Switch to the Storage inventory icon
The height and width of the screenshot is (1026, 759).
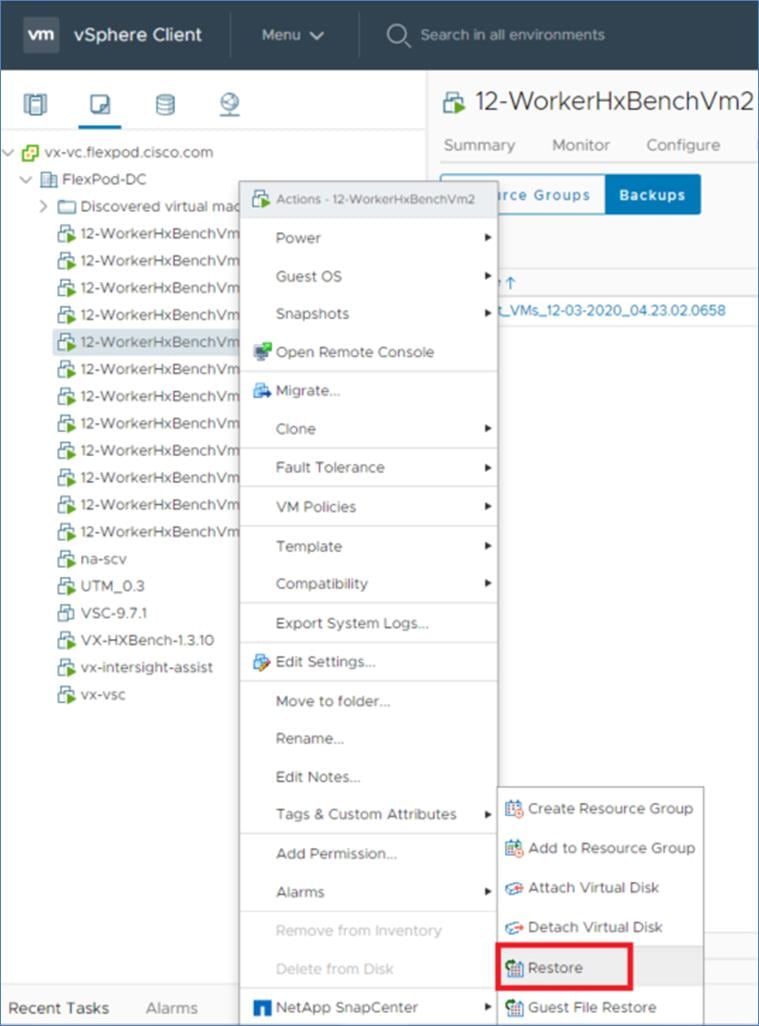165,104
